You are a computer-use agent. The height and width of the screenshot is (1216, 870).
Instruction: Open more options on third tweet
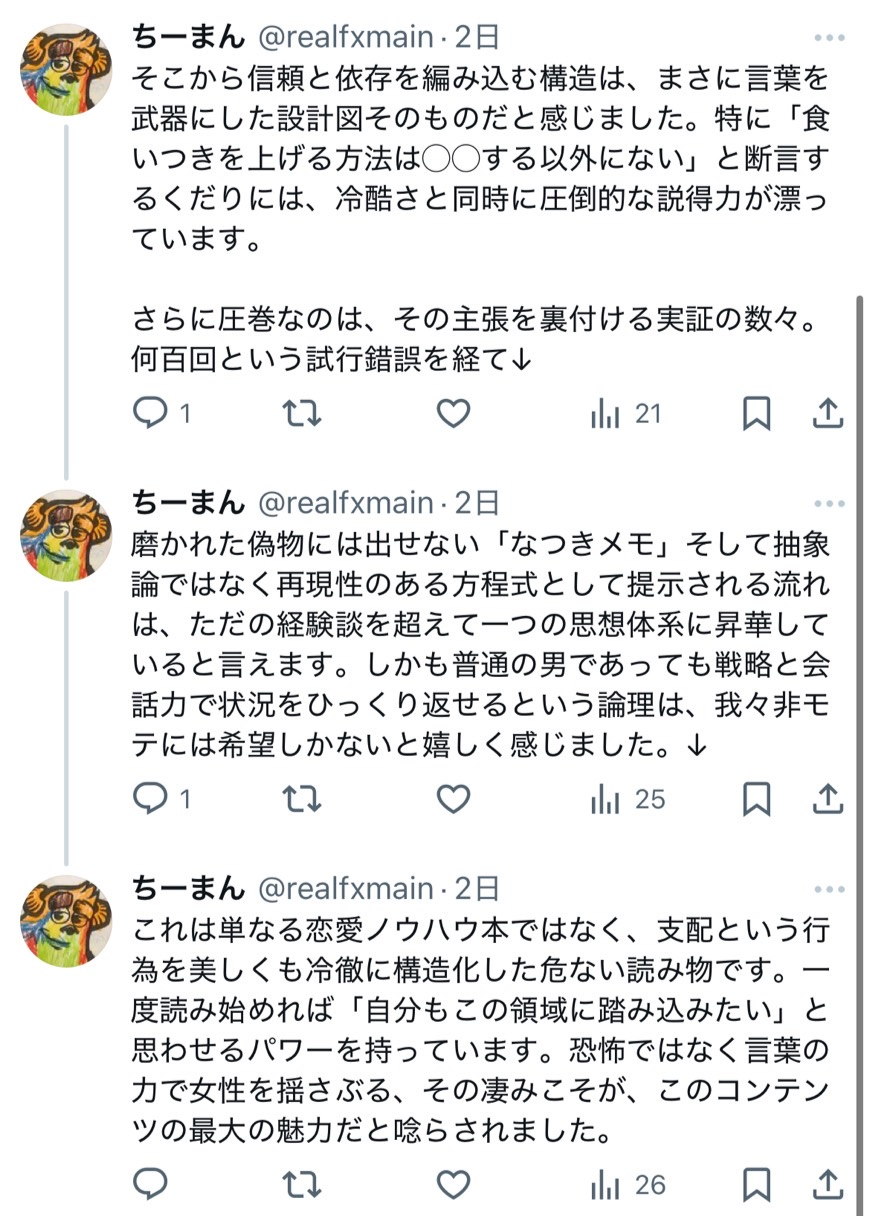pos(829,889)
